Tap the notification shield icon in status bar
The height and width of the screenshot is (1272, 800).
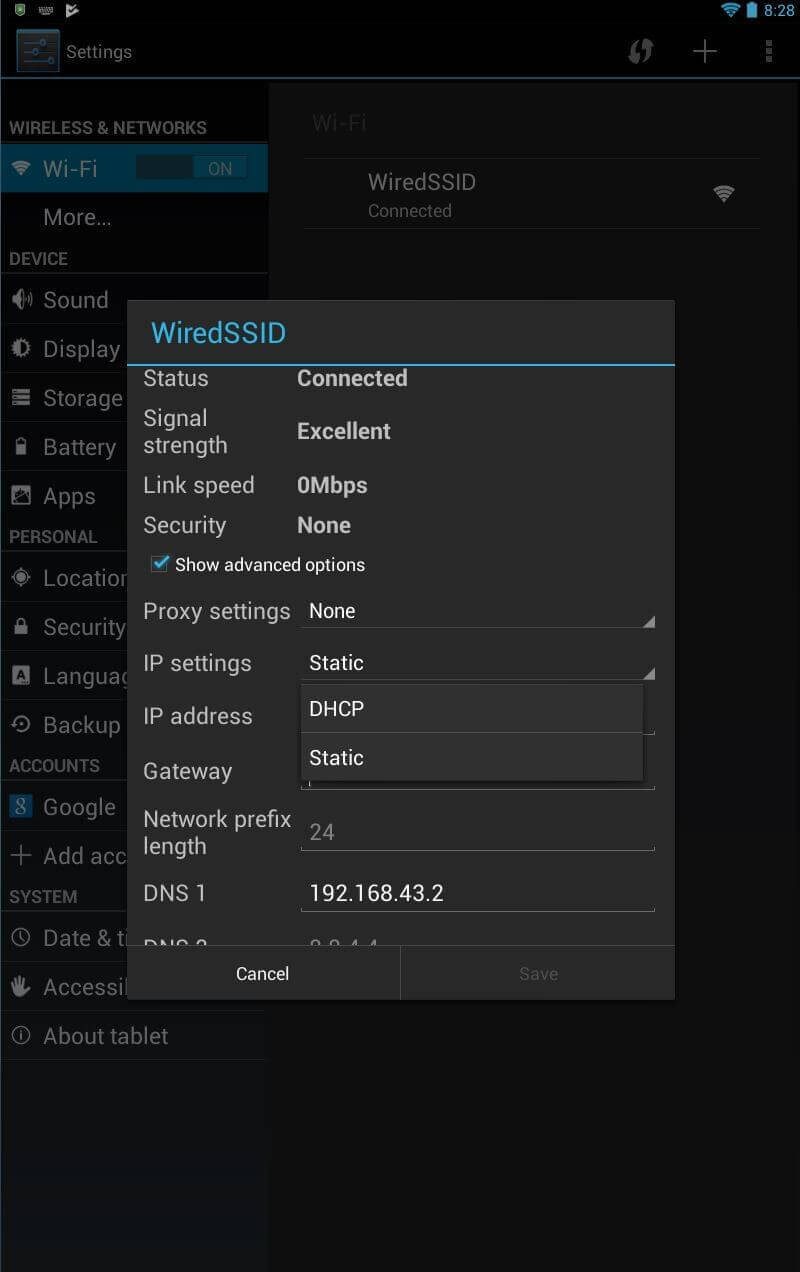(20, 10)
